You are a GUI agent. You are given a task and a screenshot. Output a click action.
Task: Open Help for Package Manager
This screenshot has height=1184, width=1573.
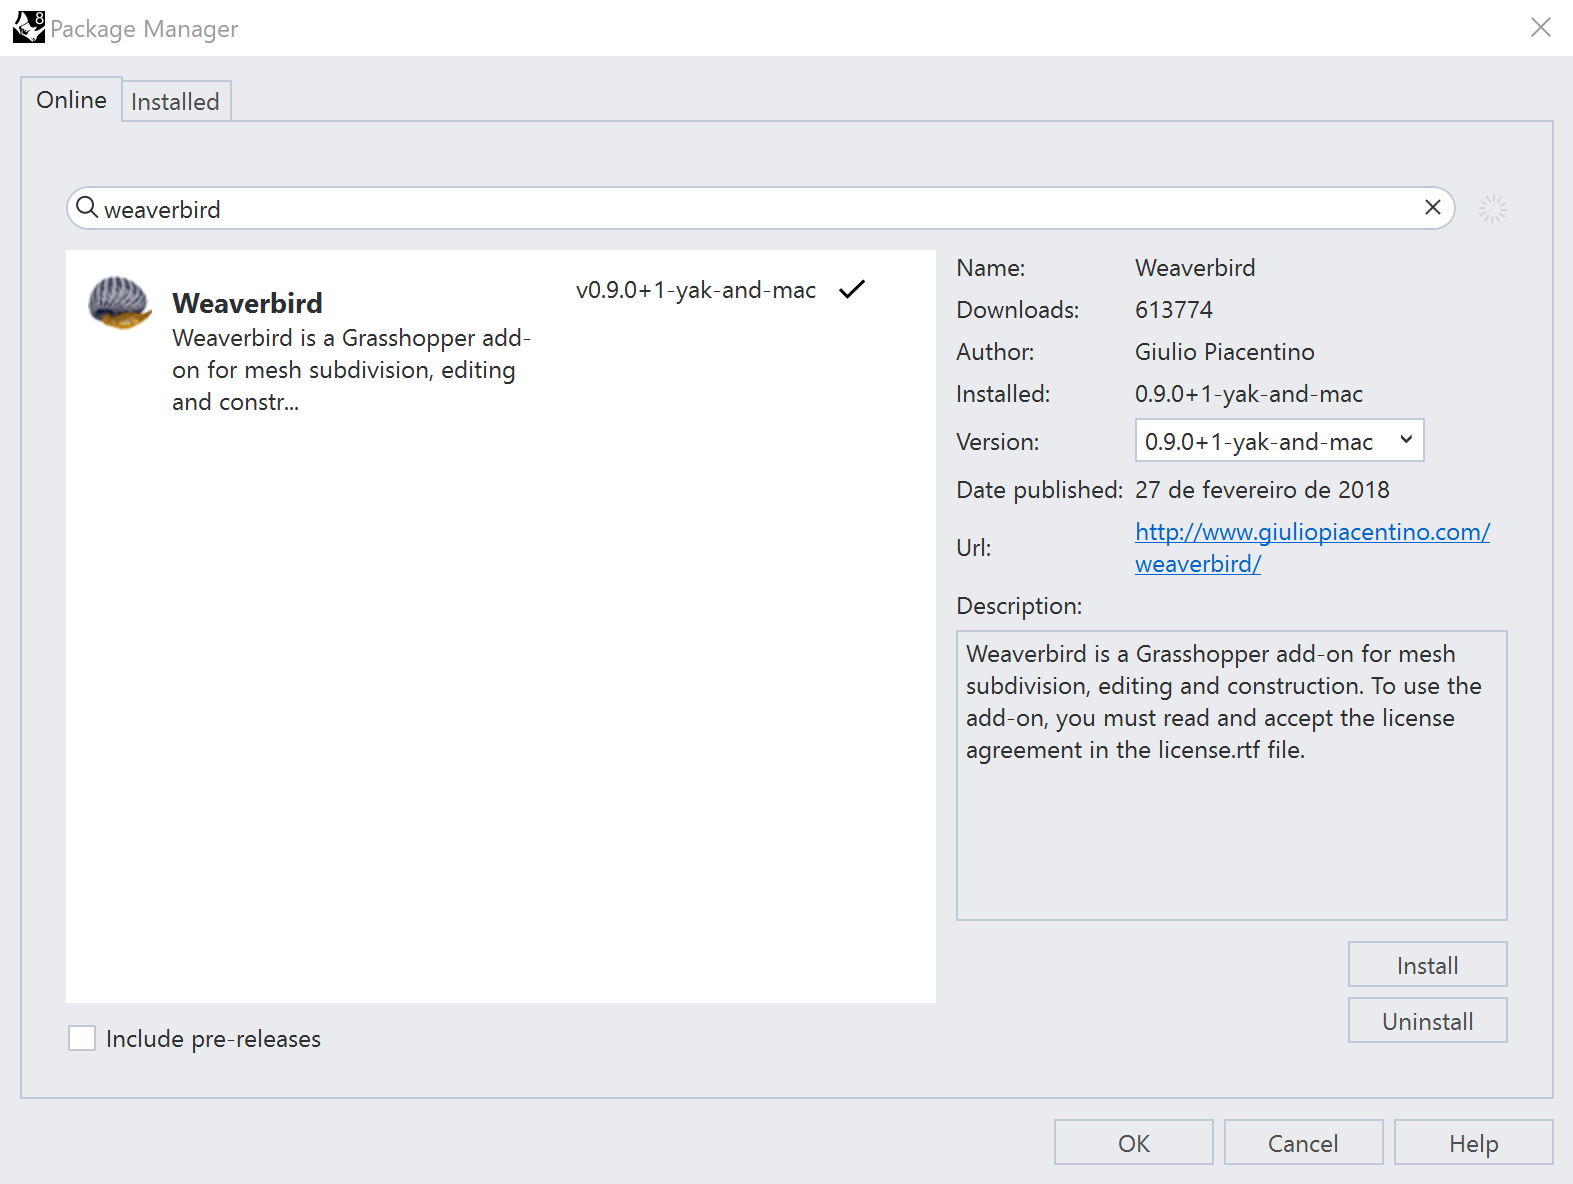(1473, 1143)
